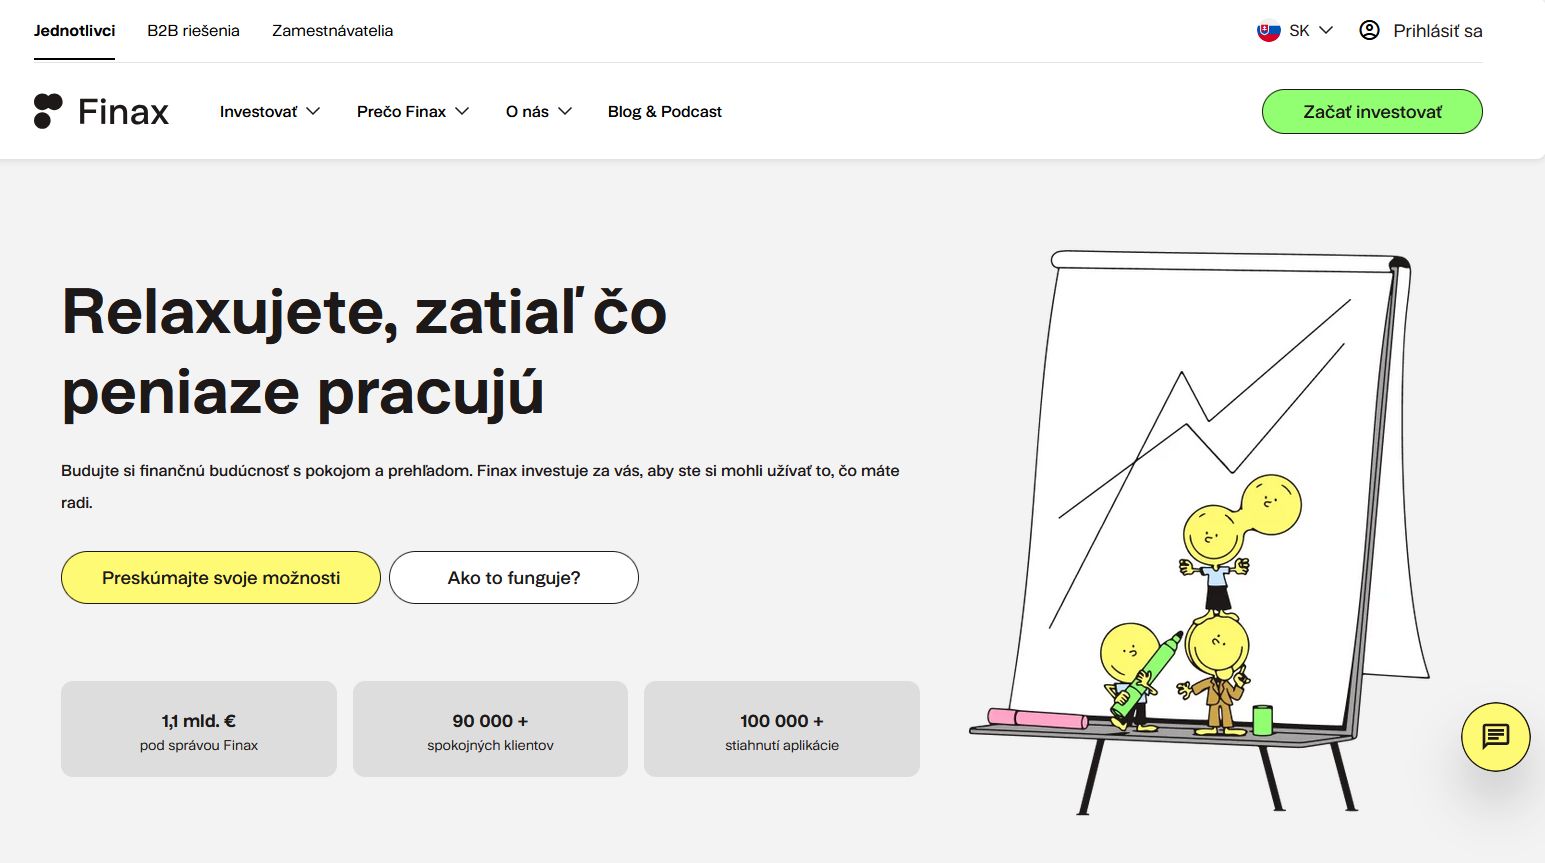
Task: Open the Zamestnávatelia tab
Action: point(332,30)
